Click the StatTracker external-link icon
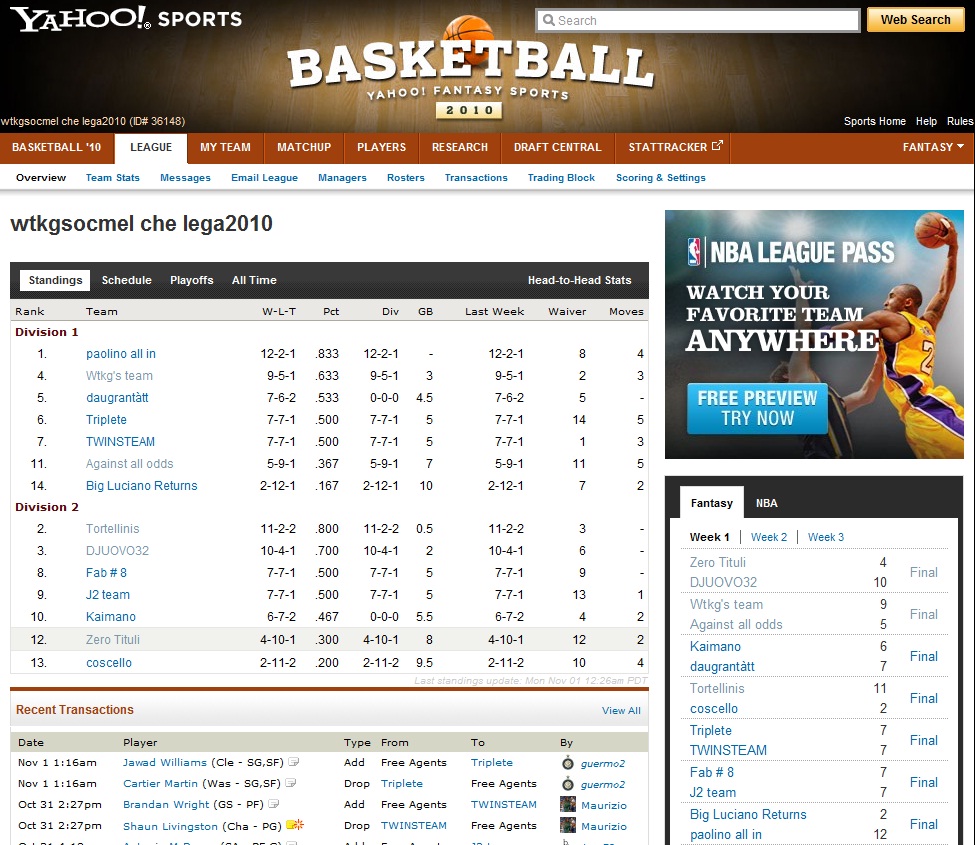Screen dimensions: 975x845 pyautogui.click(x=717, y=147)
